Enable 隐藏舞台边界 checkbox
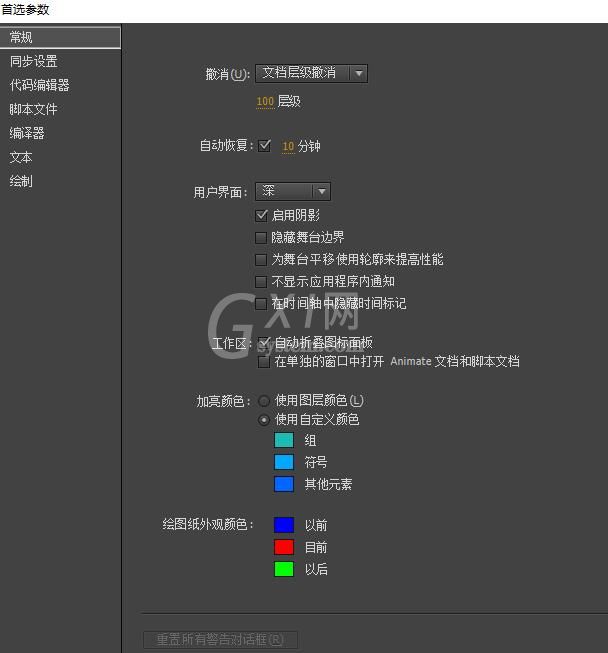This screenshot has height=653, width=608. click(261, 238)
